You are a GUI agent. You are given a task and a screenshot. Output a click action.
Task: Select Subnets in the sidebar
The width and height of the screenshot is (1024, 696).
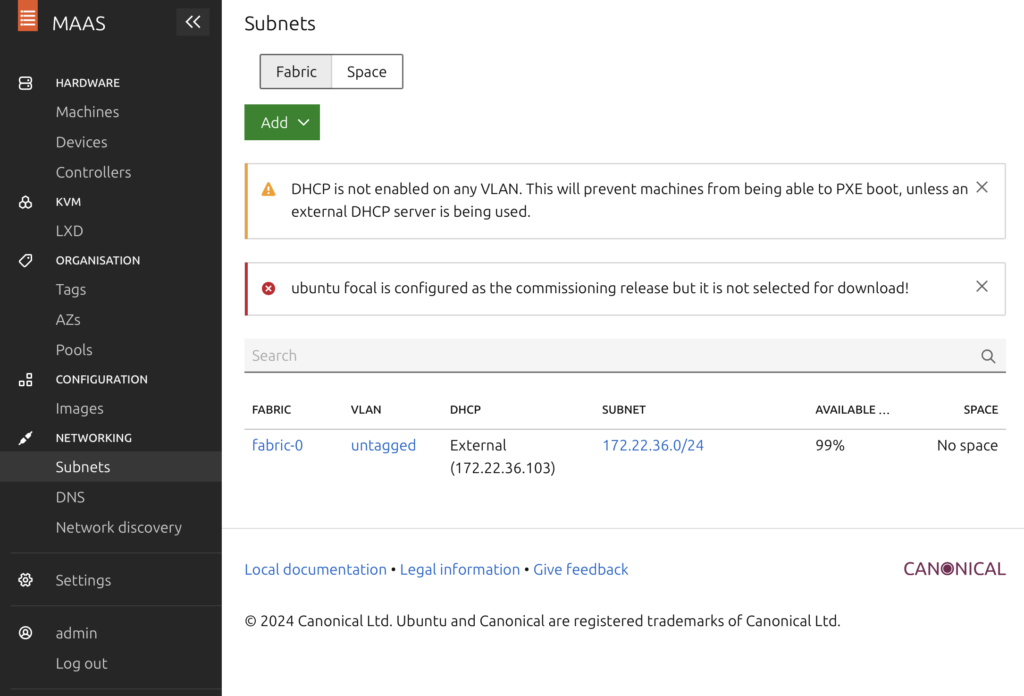pyautogui.click(x=111, y=467)
